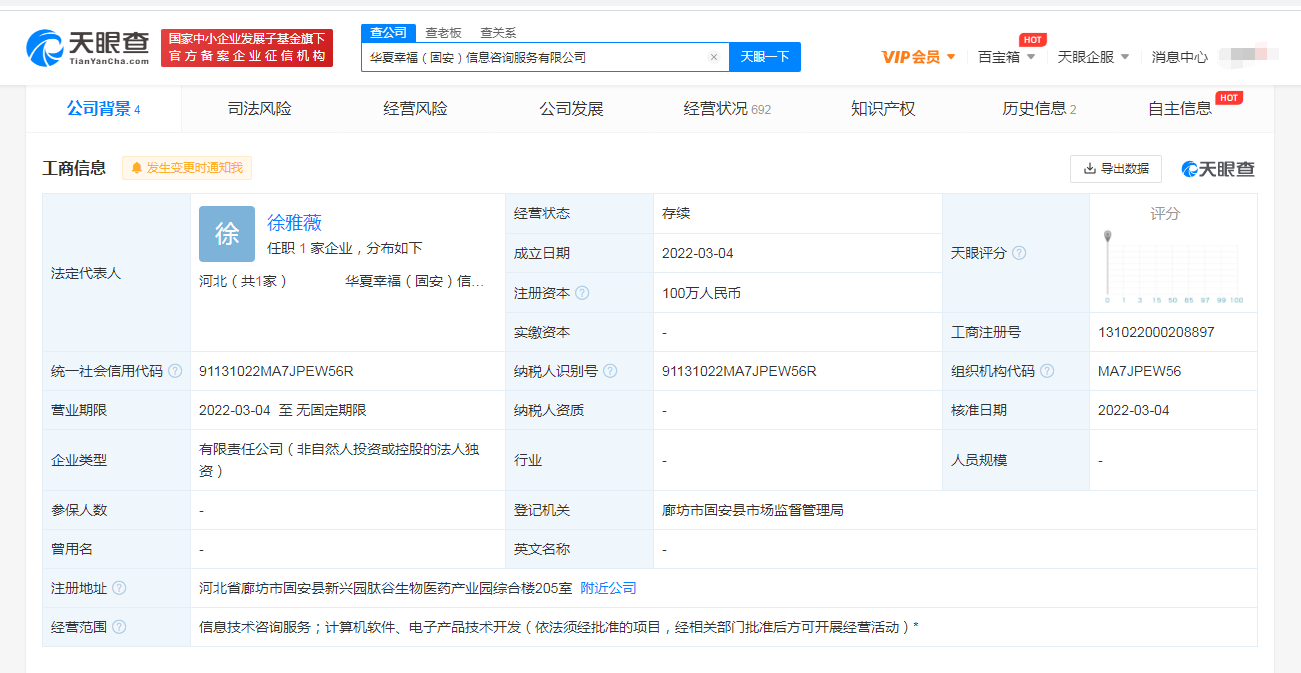Click help icon beside 统一社会信用代码
Viewport: 1301px width, 673px height.
(175, 371)
